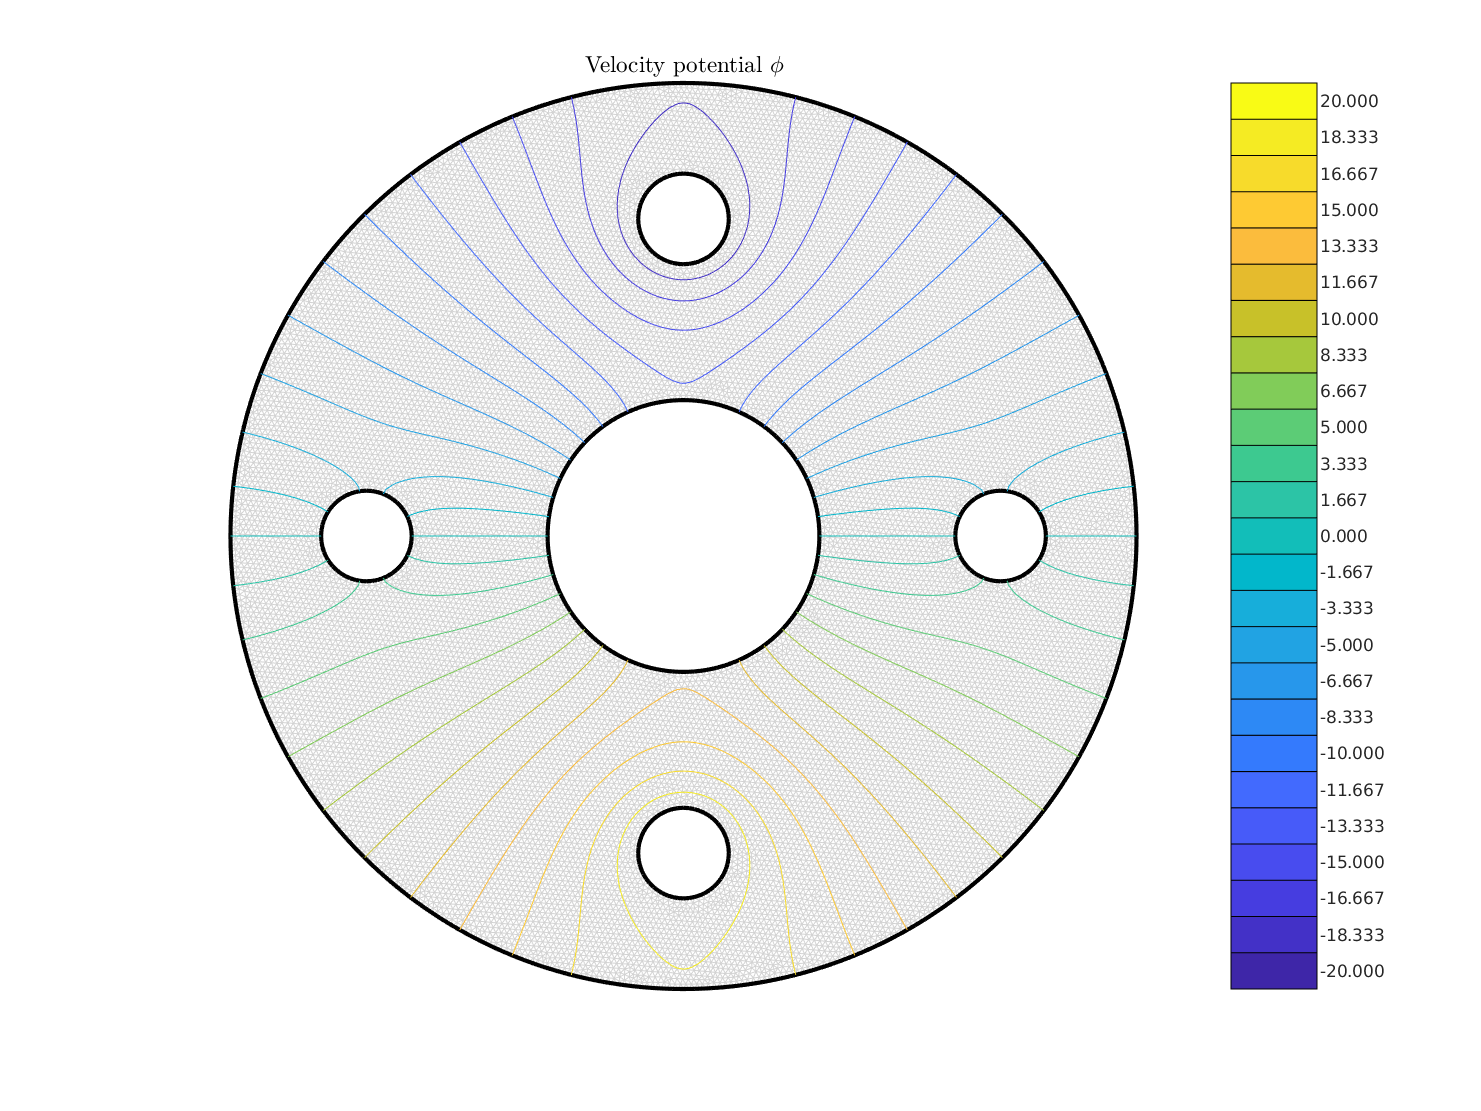
Task: Pick the 15.000 orange colorbar swatch
Action: tap(1273, 210)
